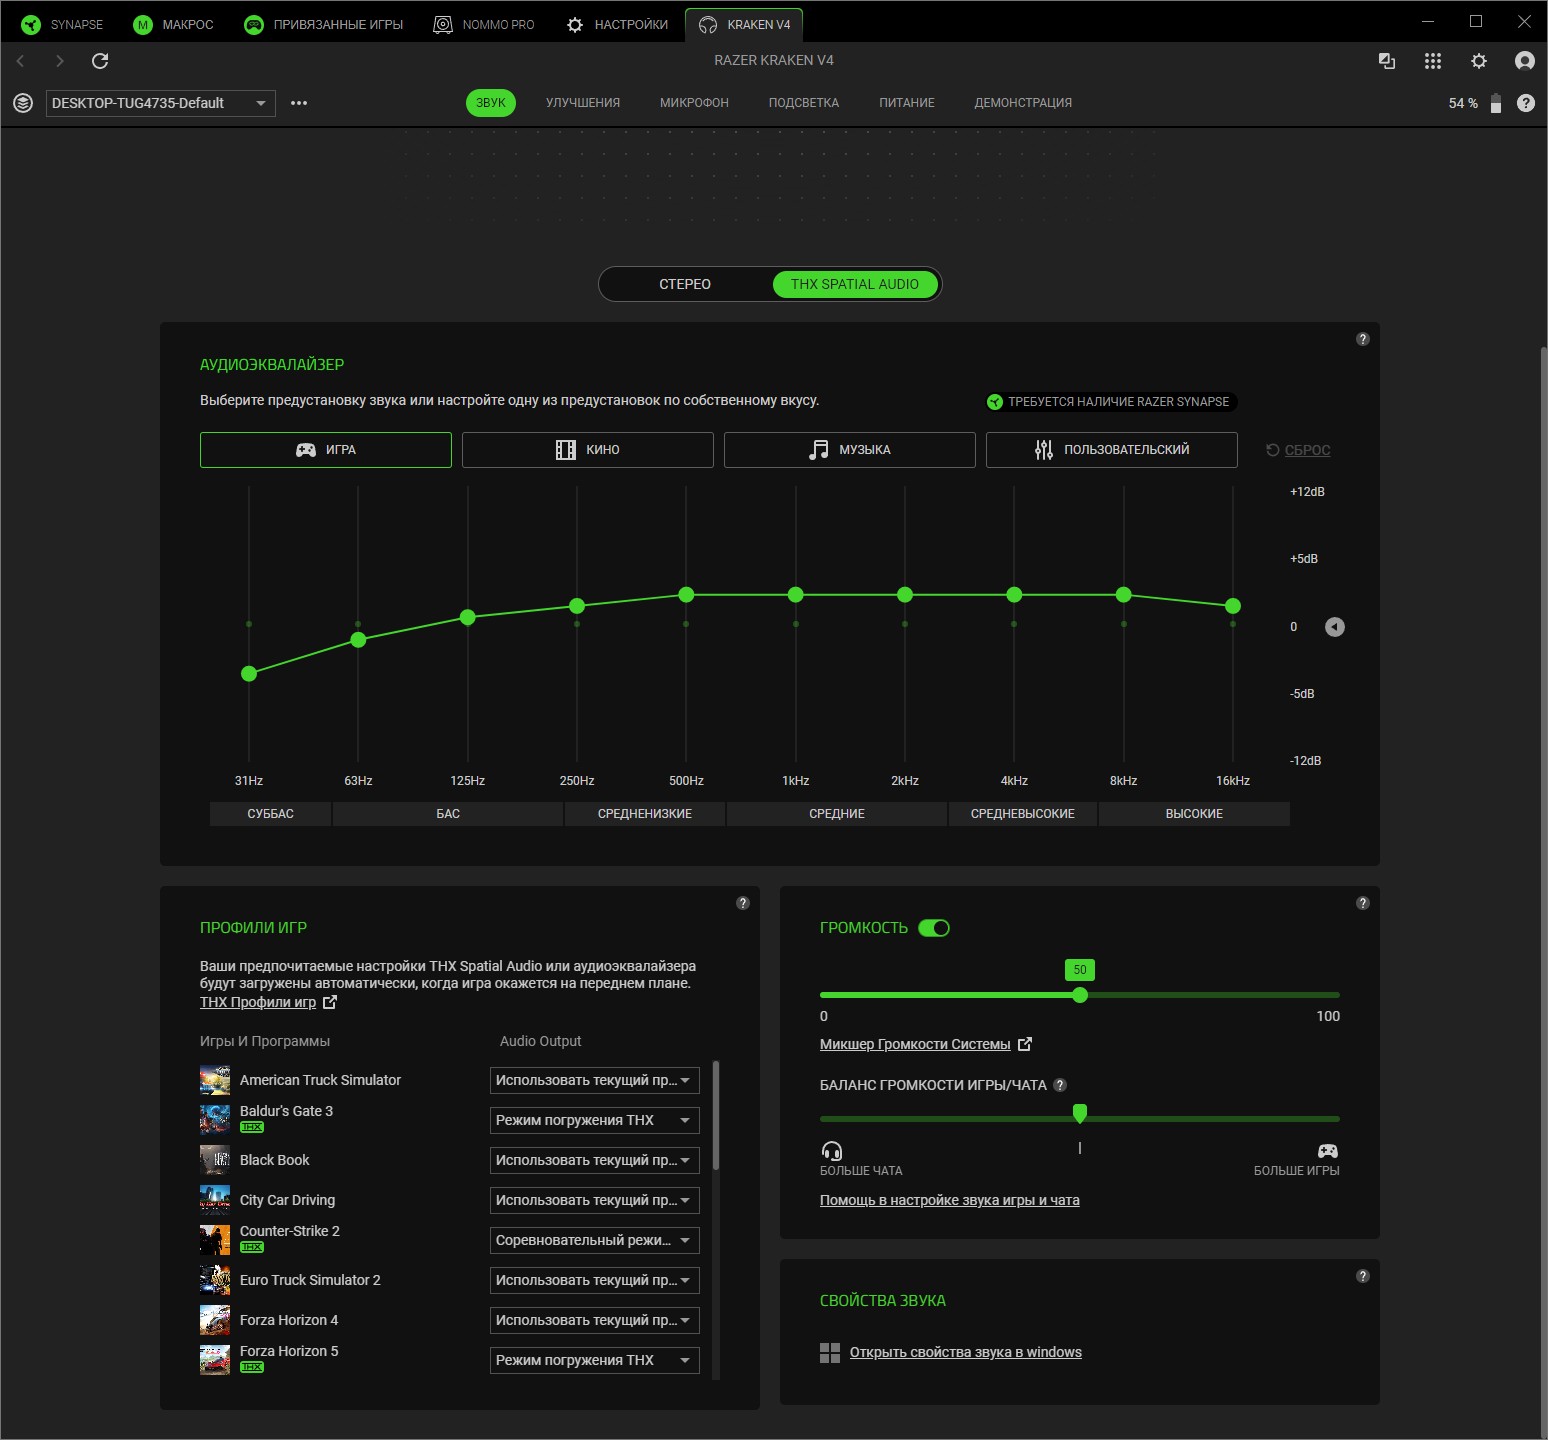Open help link for game and chat sound setup
This screenshot has width=1548, height=1440.
pos(950,1200)
